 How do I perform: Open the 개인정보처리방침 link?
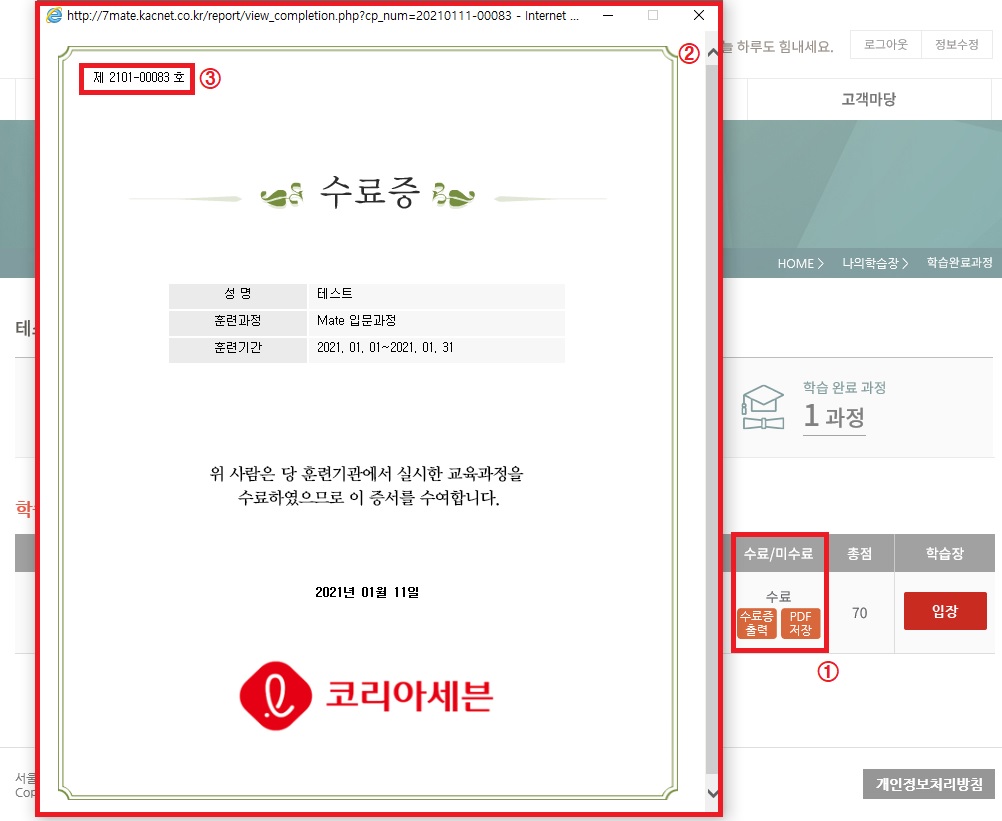(929, 784)
